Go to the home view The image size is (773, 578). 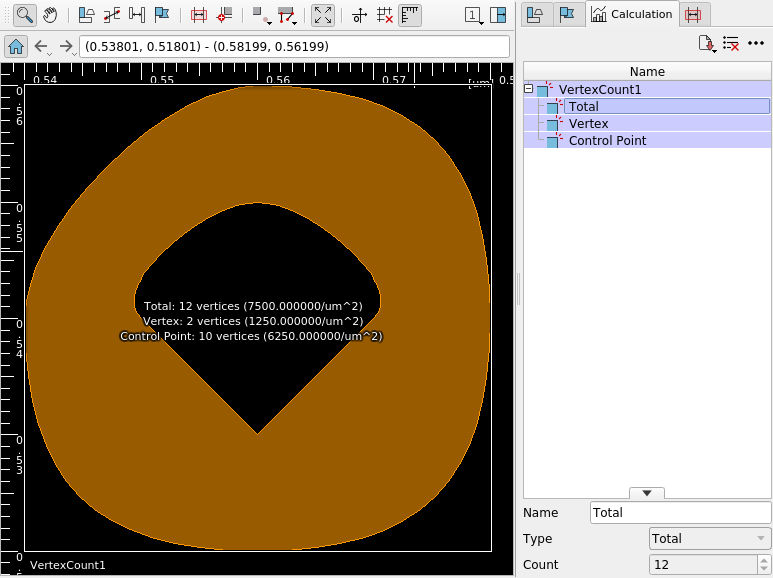16,47
